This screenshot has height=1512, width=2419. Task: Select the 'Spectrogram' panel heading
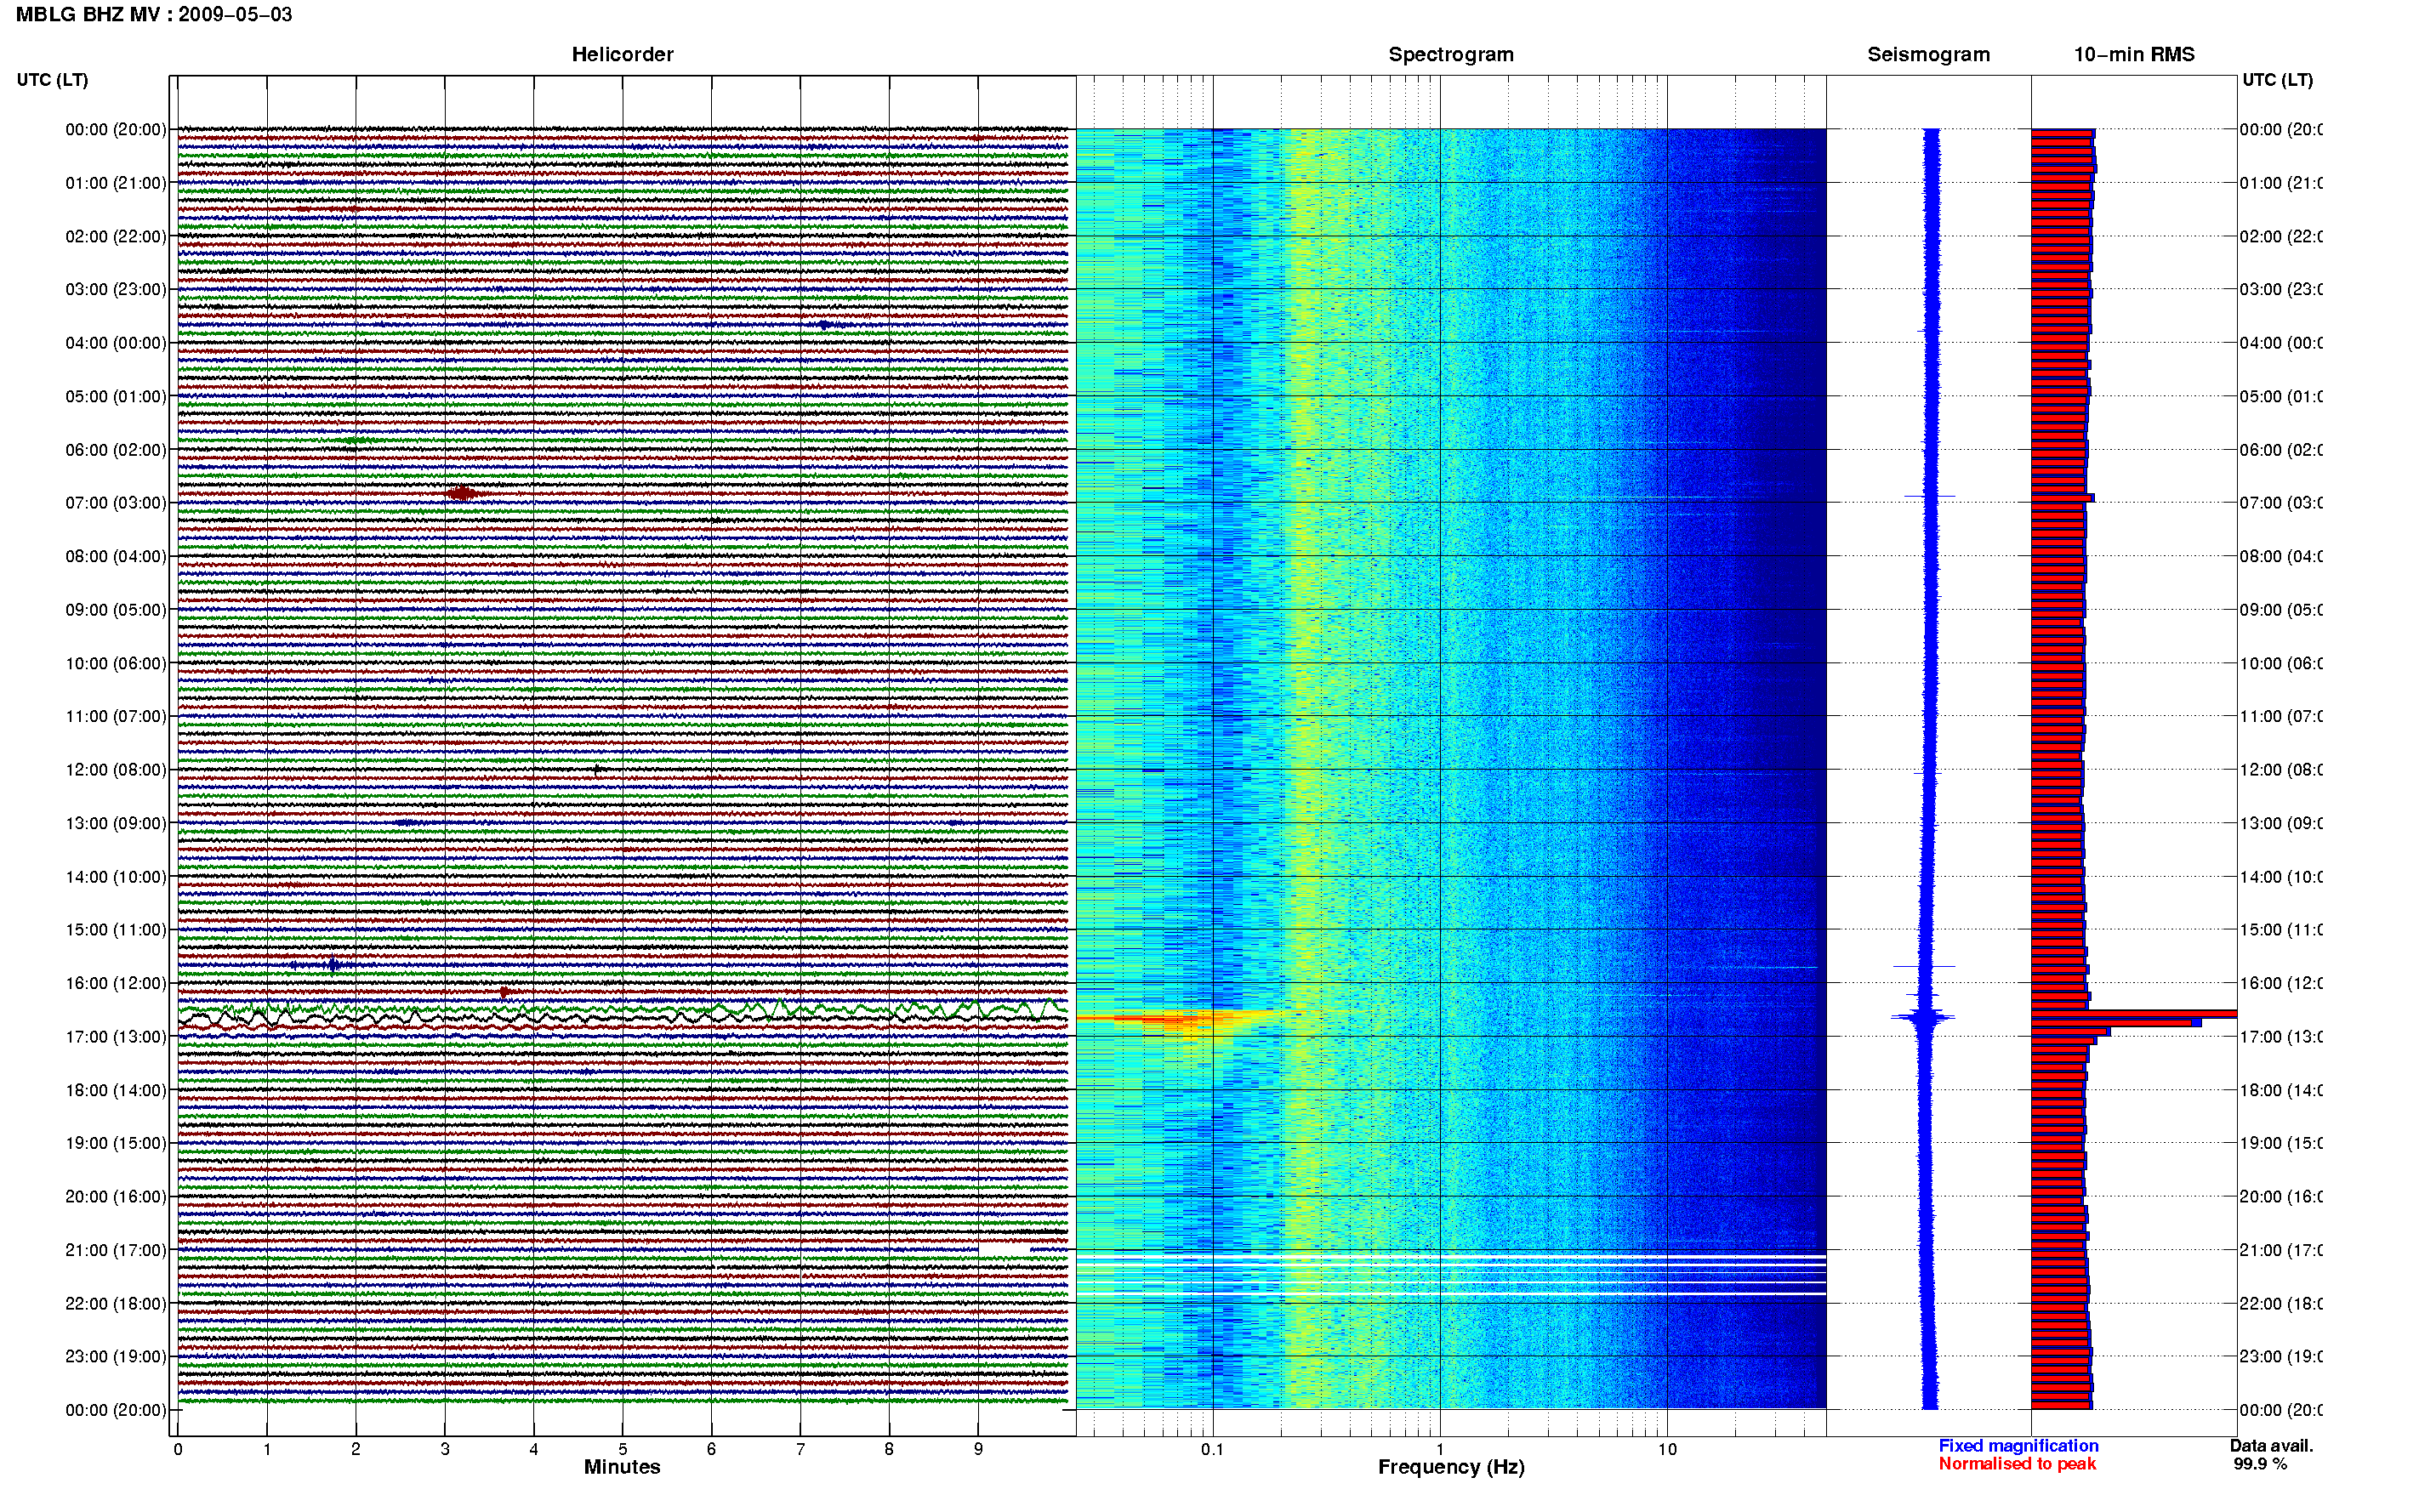[x=1451, y=55]
